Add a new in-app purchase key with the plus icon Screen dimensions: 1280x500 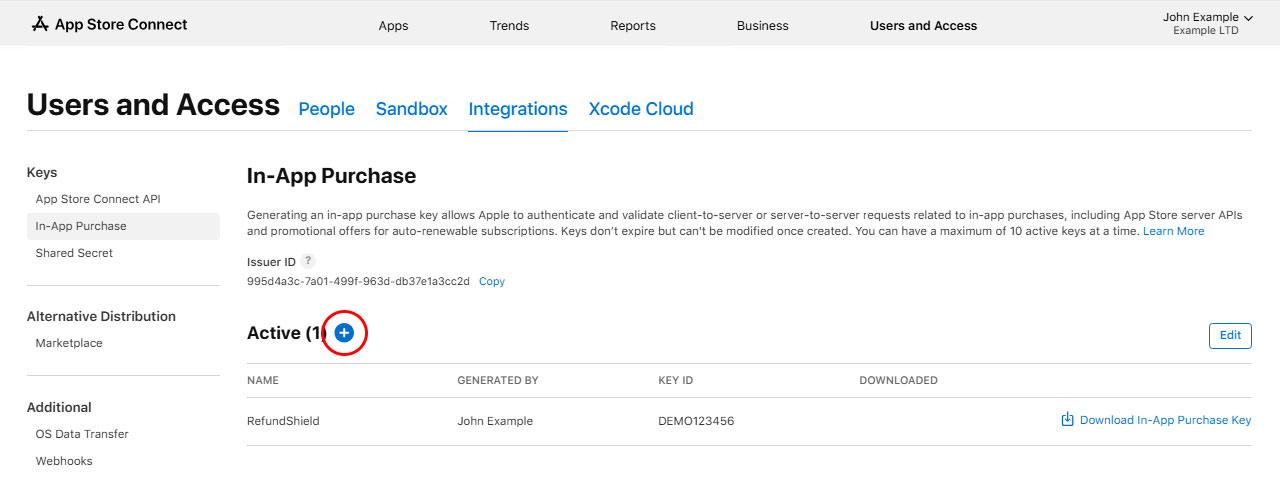coord(344,333)
